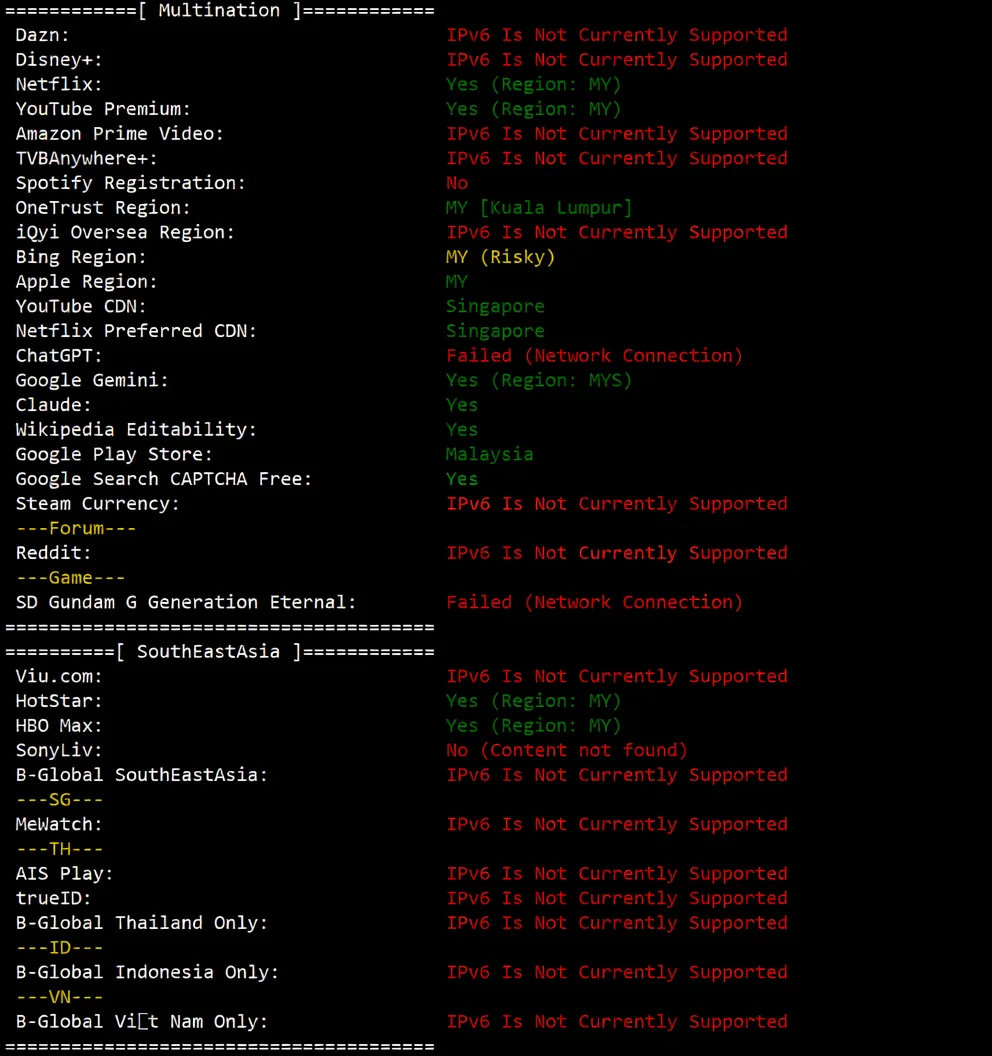
Task: Click the Spotify Registration 'No' result
Action: pyautogui.click(x=457, y=183)
